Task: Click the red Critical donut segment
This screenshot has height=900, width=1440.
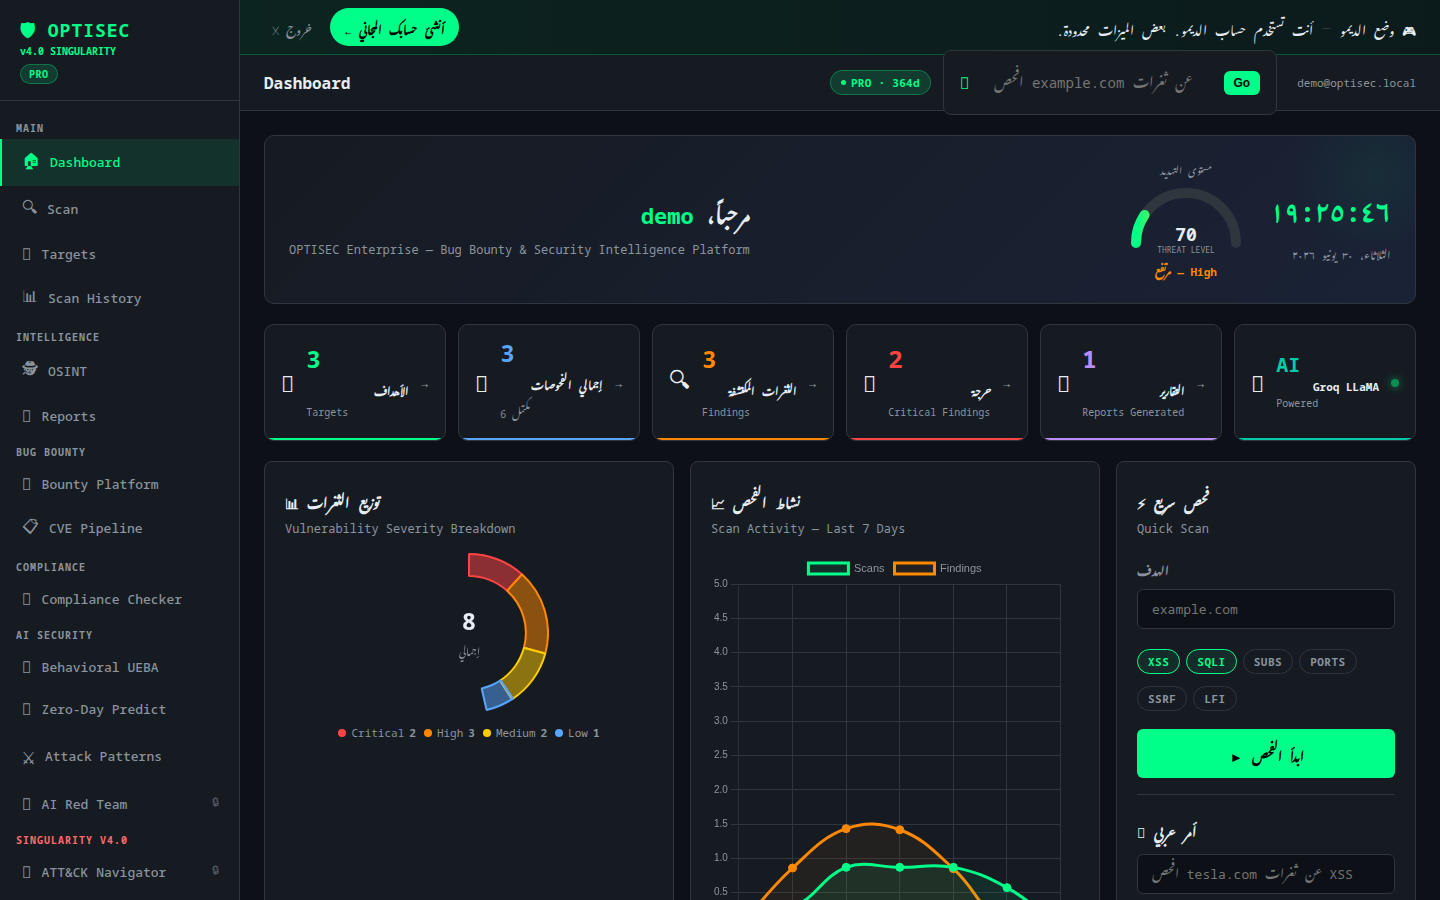Action: (493, 571)
